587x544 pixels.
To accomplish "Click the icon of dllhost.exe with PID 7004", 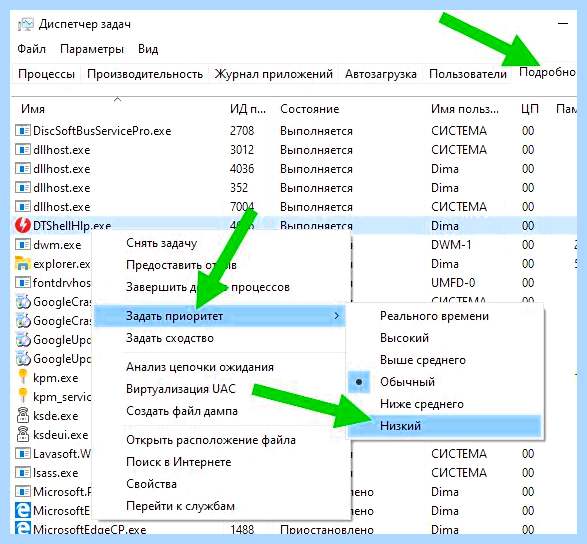I will tap(22, 207).
